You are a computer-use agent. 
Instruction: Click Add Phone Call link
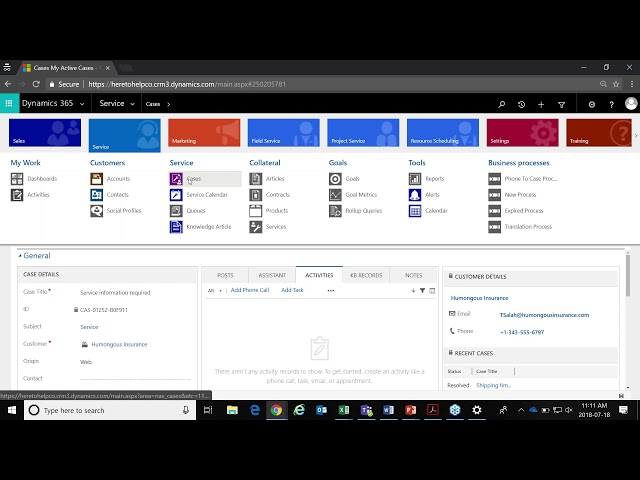250,290
